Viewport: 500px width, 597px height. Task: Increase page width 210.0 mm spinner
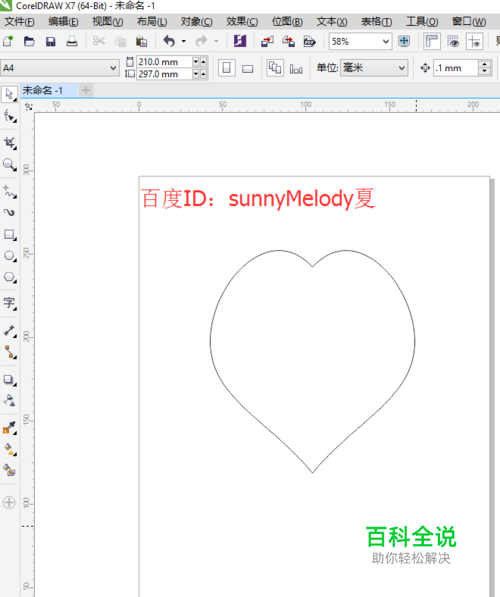point(203,62)
